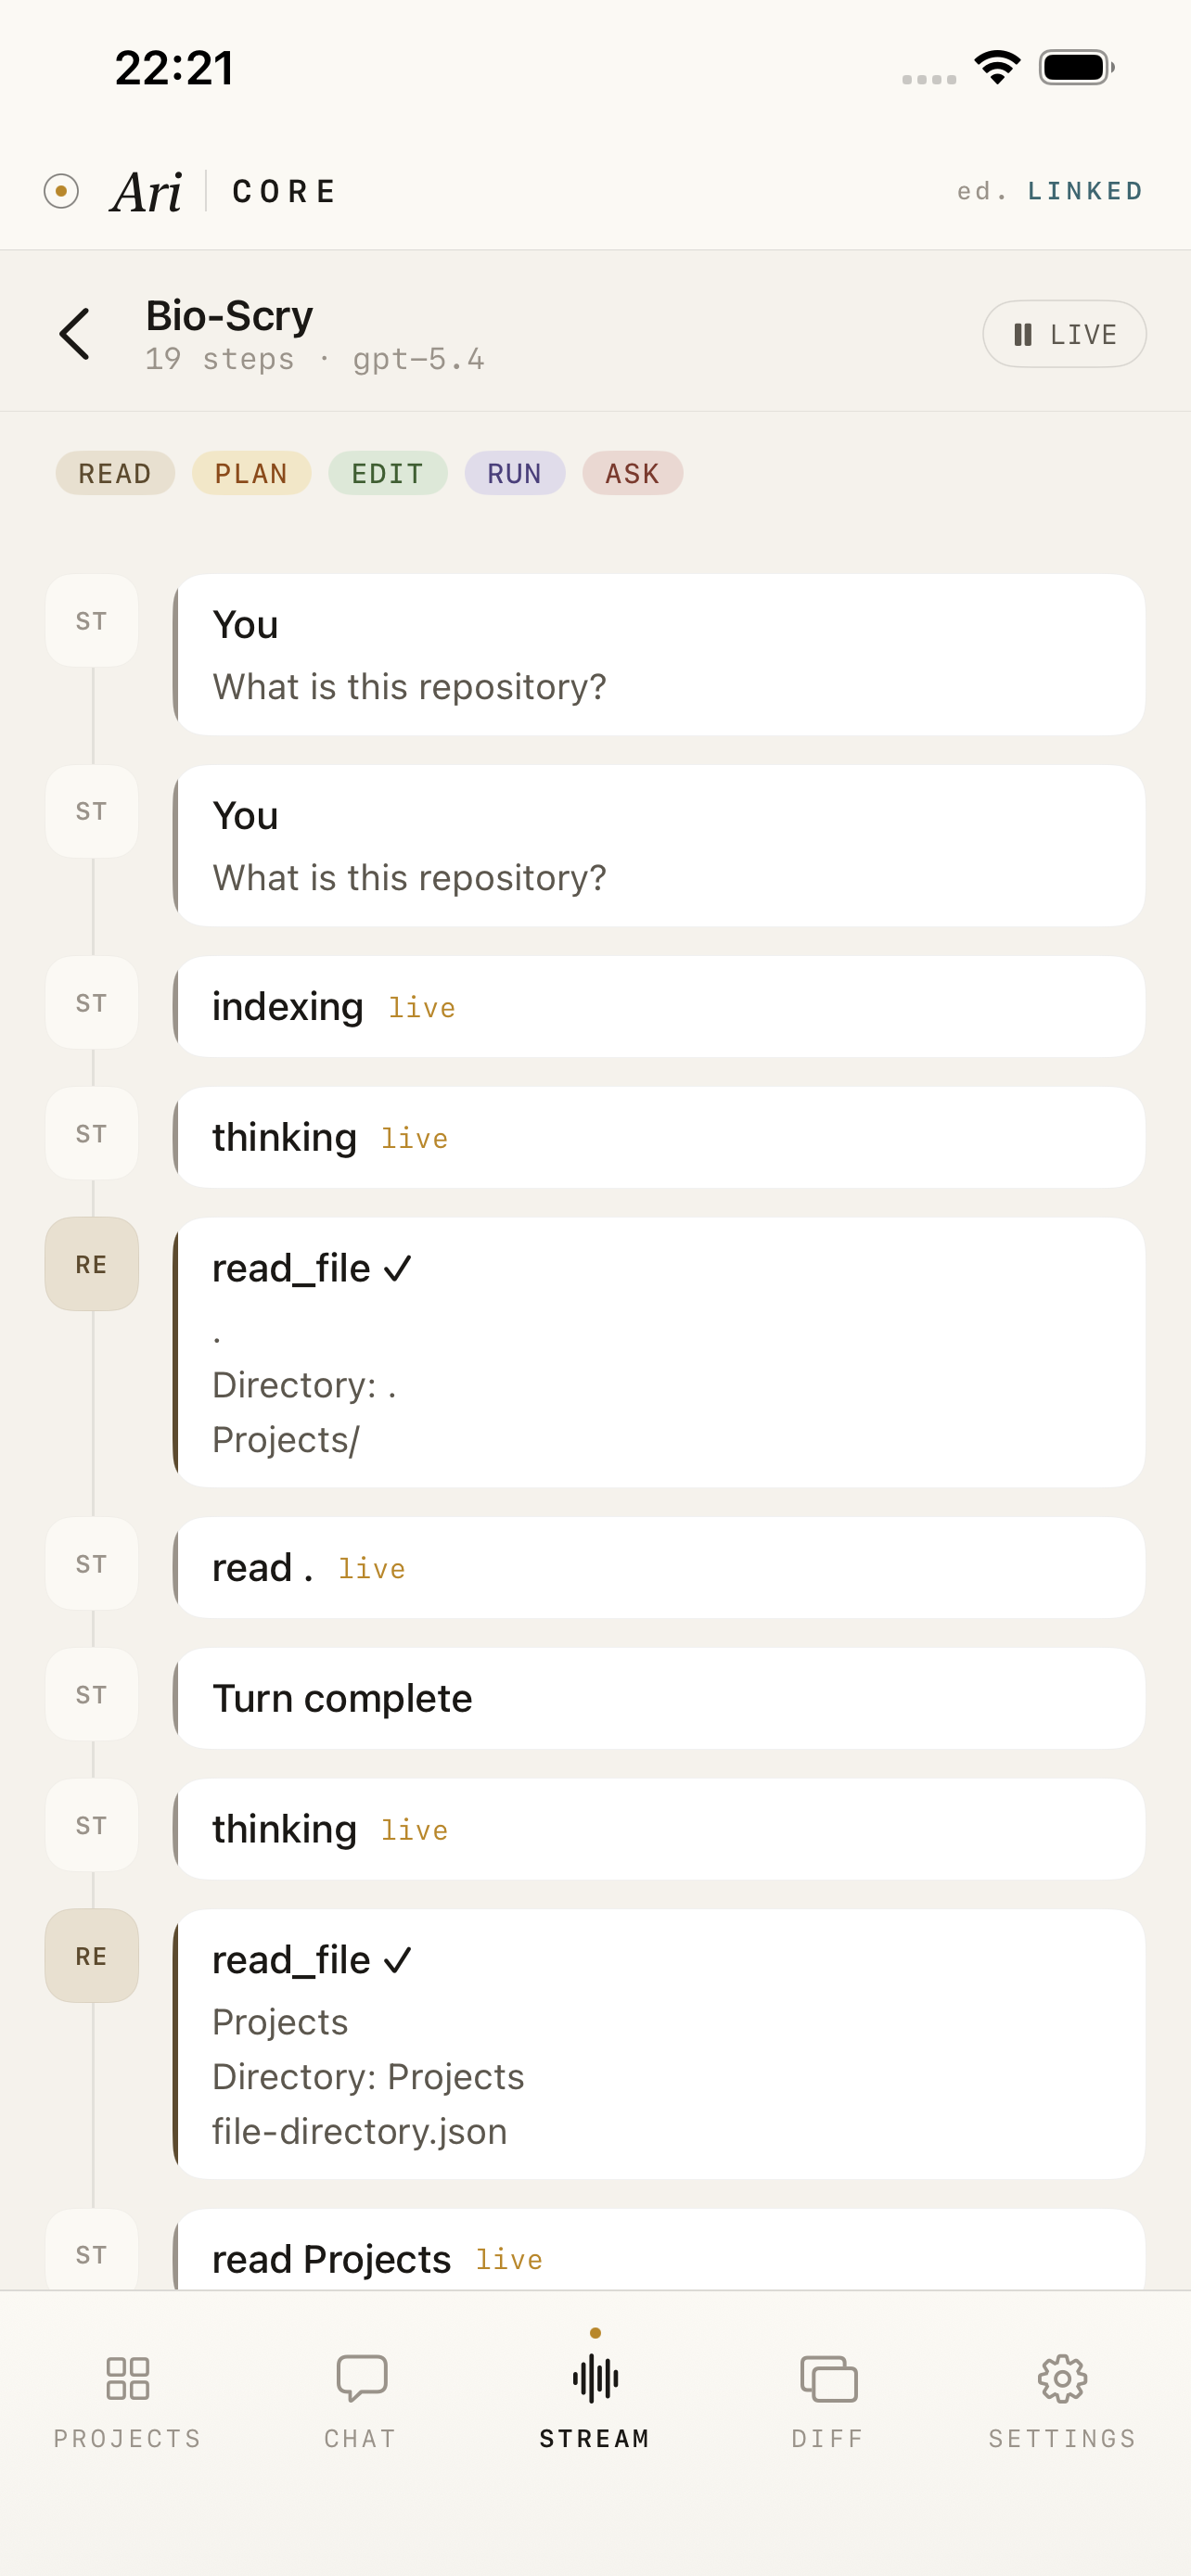
Task: Open the Projects grid icon
Action: click(128, 2379)
